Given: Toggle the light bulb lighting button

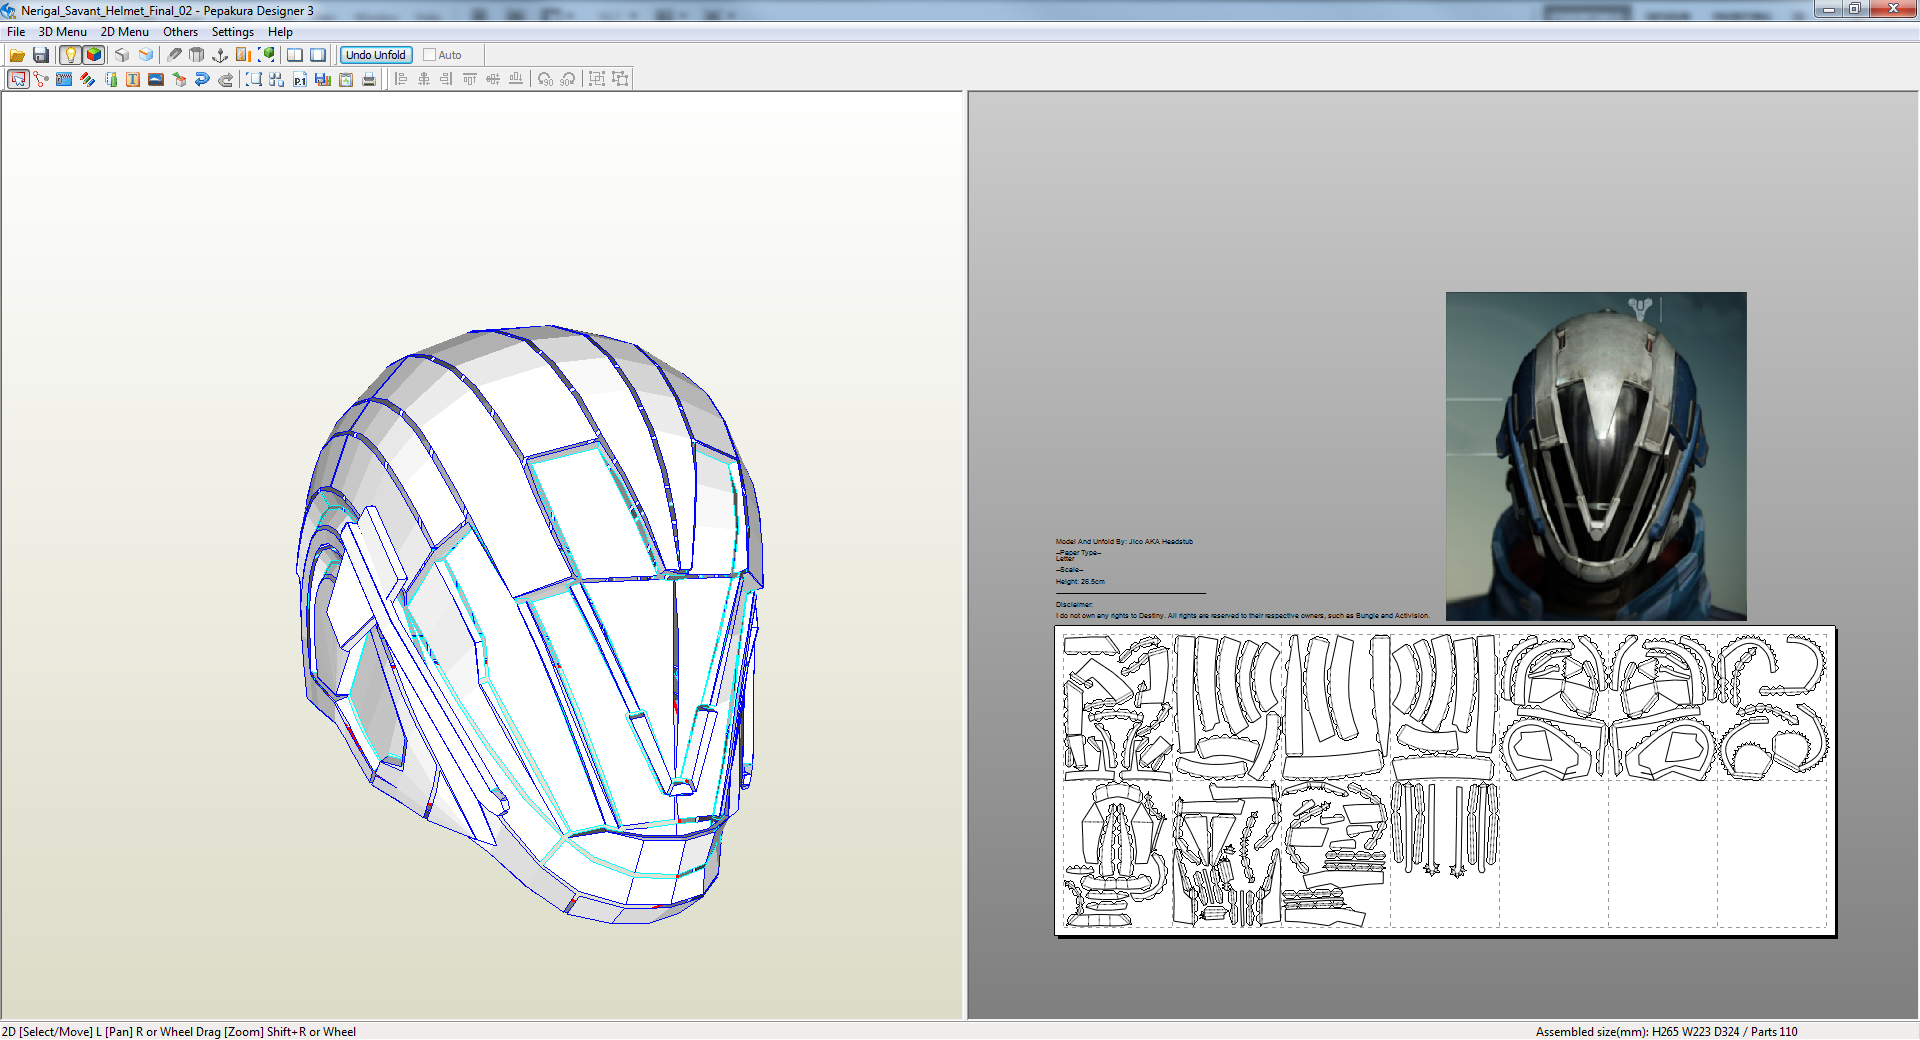Looking at the screenshot, I should 70,55.
